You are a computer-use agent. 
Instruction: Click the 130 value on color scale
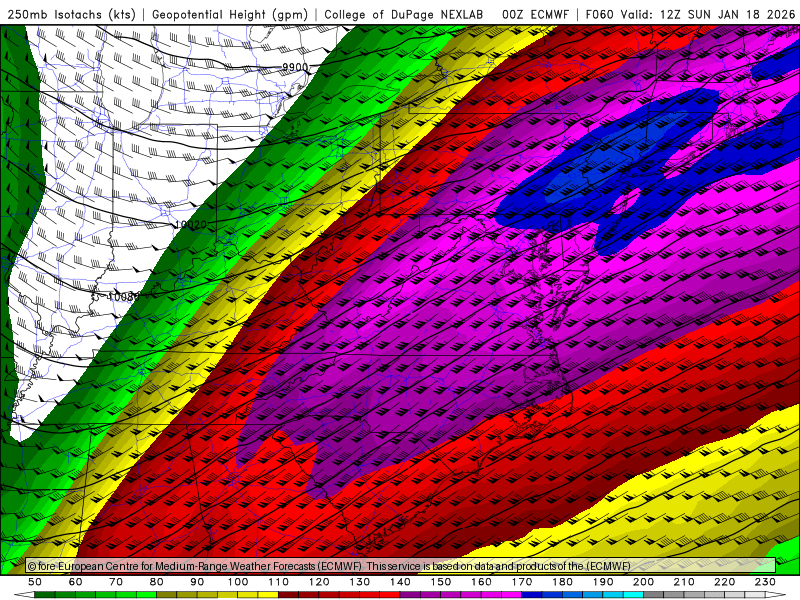tap(360, 582)
